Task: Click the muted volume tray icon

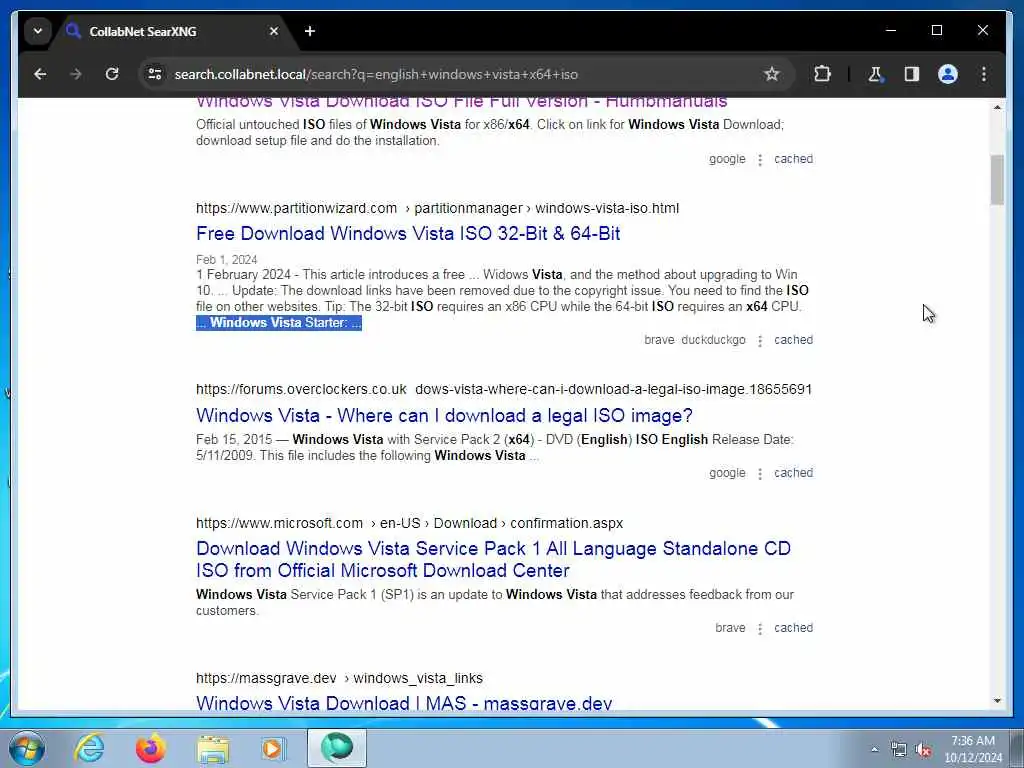Action: pyautogui.click(x=923, y=750)
